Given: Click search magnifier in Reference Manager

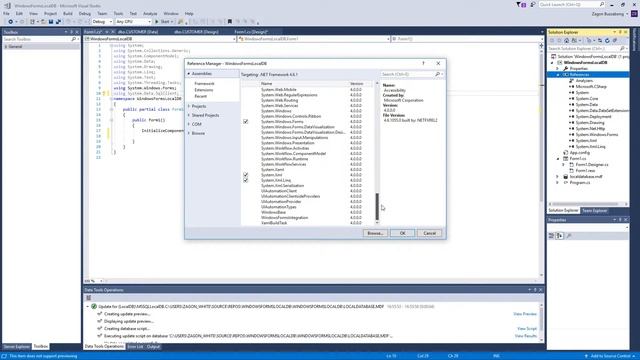Looking at the screenshot, I should coord(438,74).
